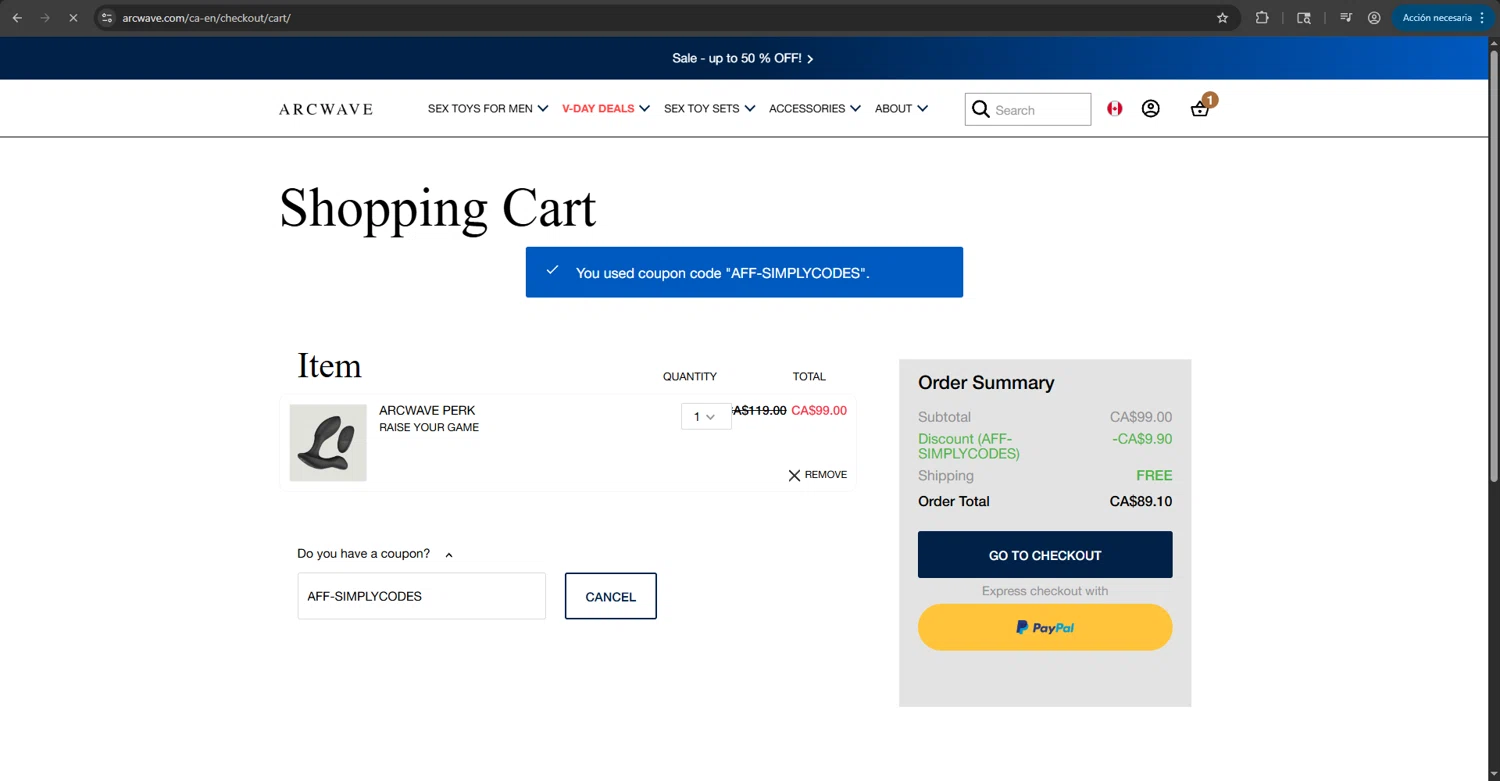The width and height of the screenshot is (1500, 781).
Task: Open the media controls icon in the browser toolbar
Action: [x=1346, y=18]
